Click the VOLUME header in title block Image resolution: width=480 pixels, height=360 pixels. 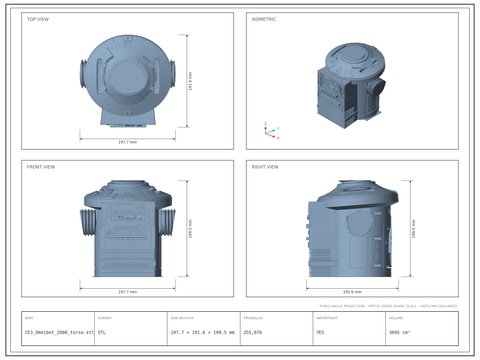point(396,318)
